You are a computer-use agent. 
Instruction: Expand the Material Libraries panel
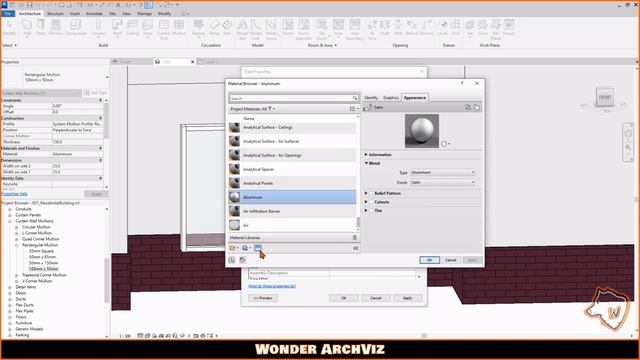(x=355, y=238)
